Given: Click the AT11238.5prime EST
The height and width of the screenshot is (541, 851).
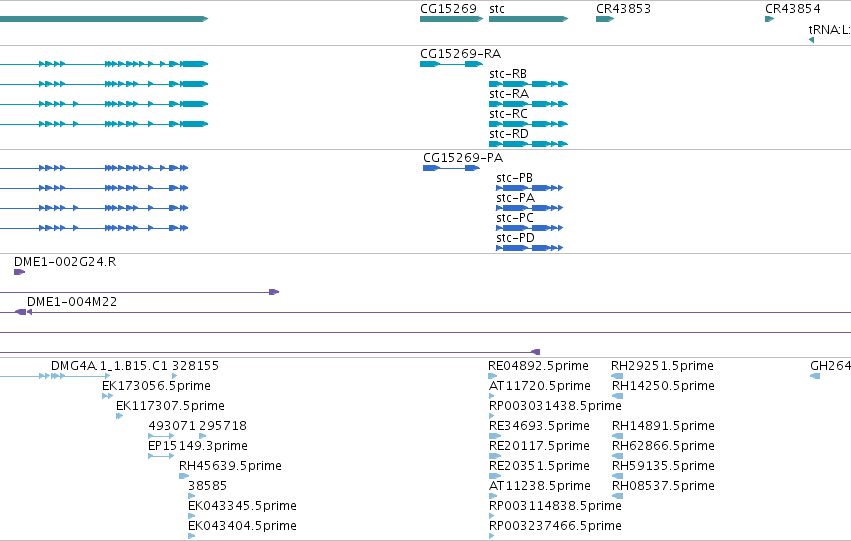Looking at the screenshot, I should 492,496.
